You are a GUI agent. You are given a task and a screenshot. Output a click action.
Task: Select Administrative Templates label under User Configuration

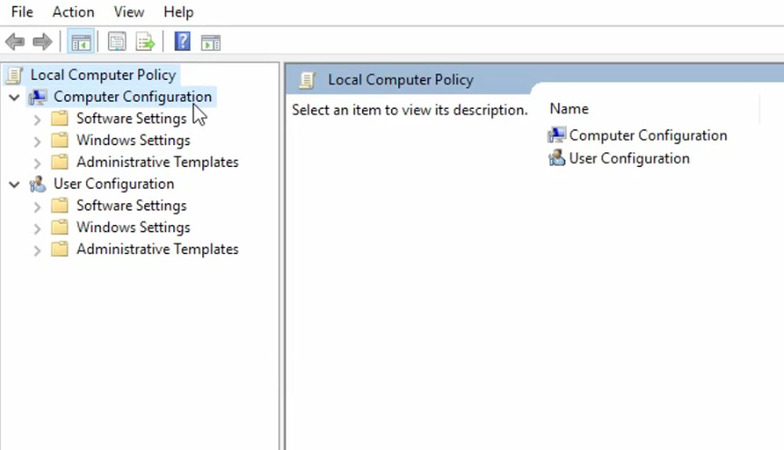158,249
